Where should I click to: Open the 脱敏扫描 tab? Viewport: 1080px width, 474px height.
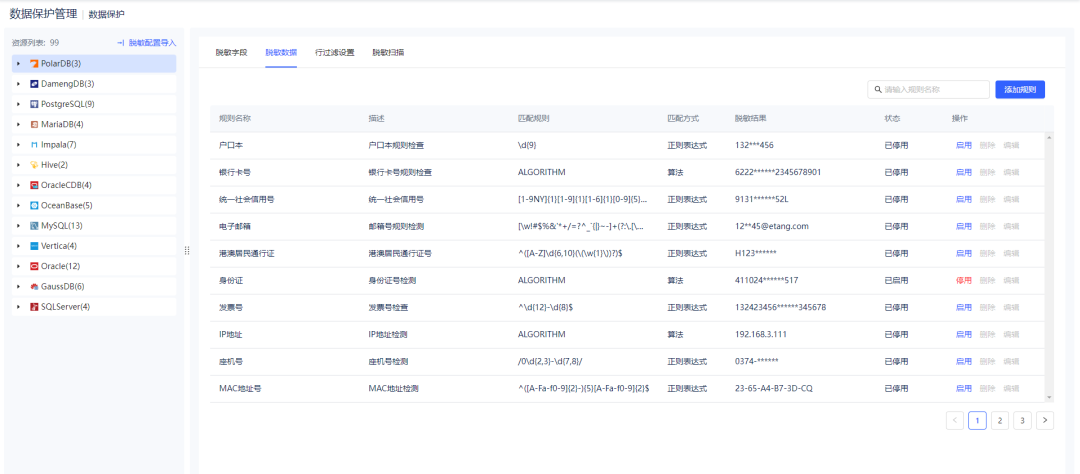(388, 52)
